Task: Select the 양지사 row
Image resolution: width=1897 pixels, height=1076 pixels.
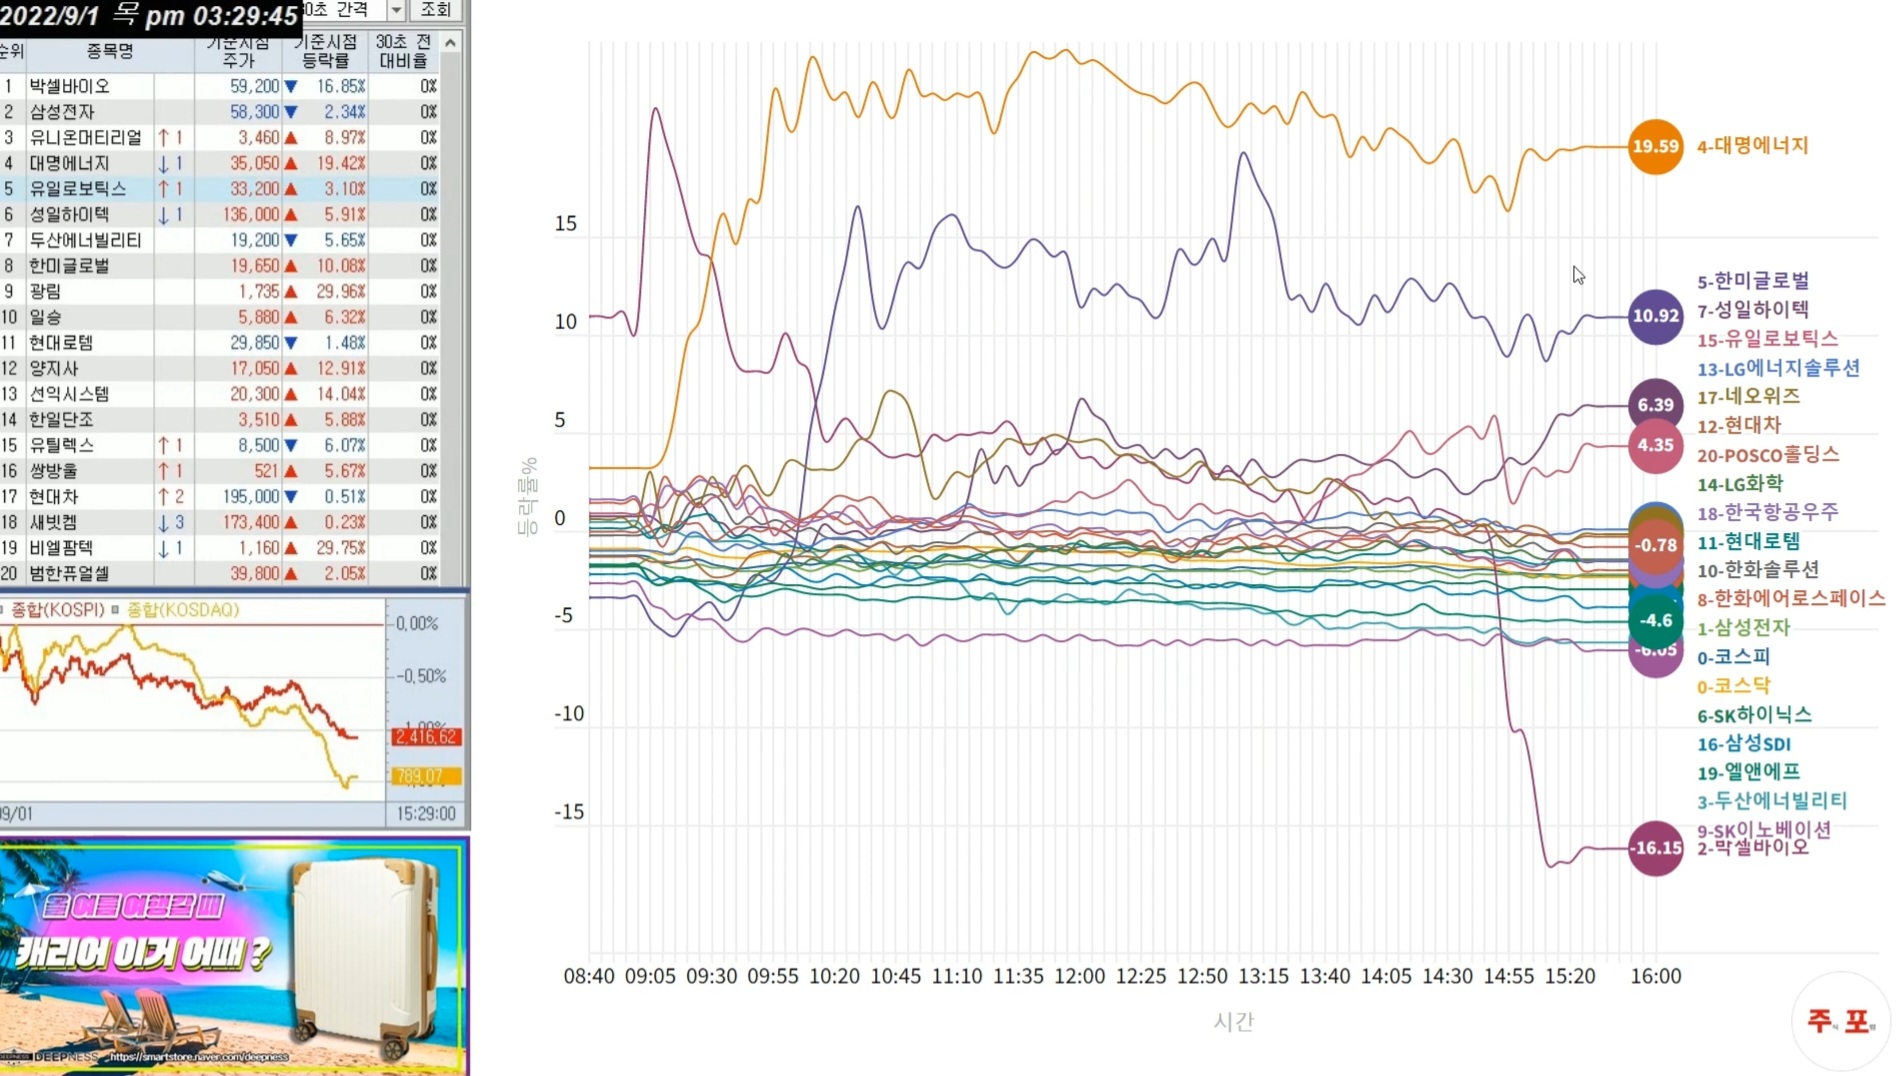Action: tap(219, 369)
